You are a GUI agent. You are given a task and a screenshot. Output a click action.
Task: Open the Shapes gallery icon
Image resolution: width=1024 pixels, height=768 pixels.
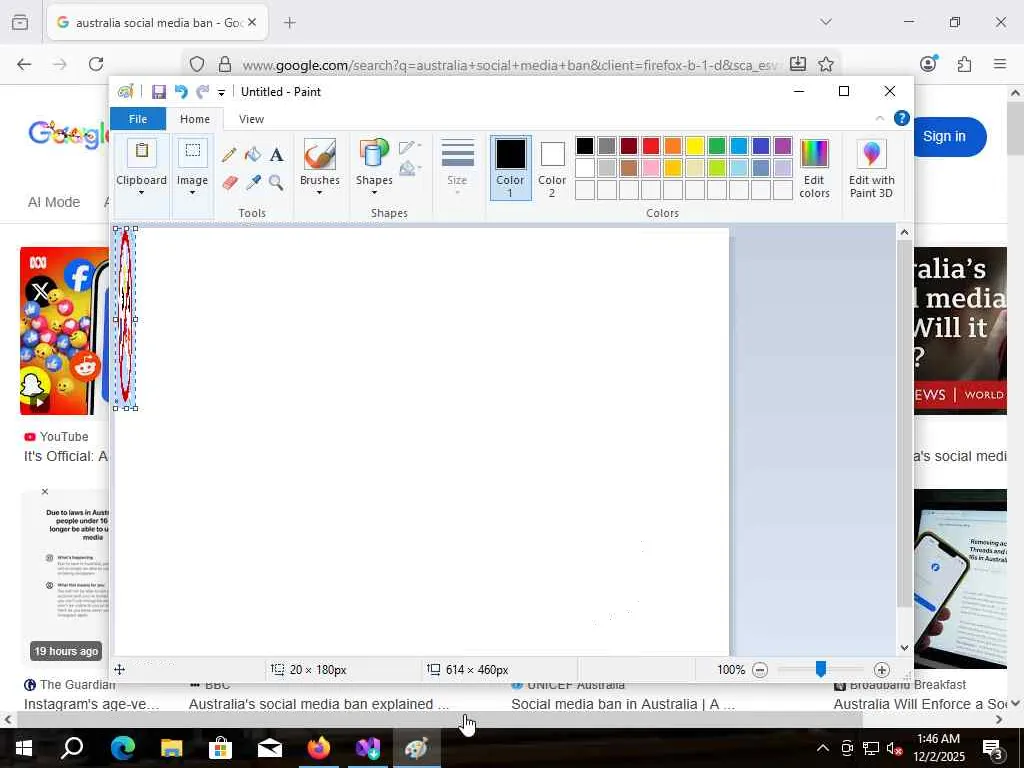[x=374, y=154]
